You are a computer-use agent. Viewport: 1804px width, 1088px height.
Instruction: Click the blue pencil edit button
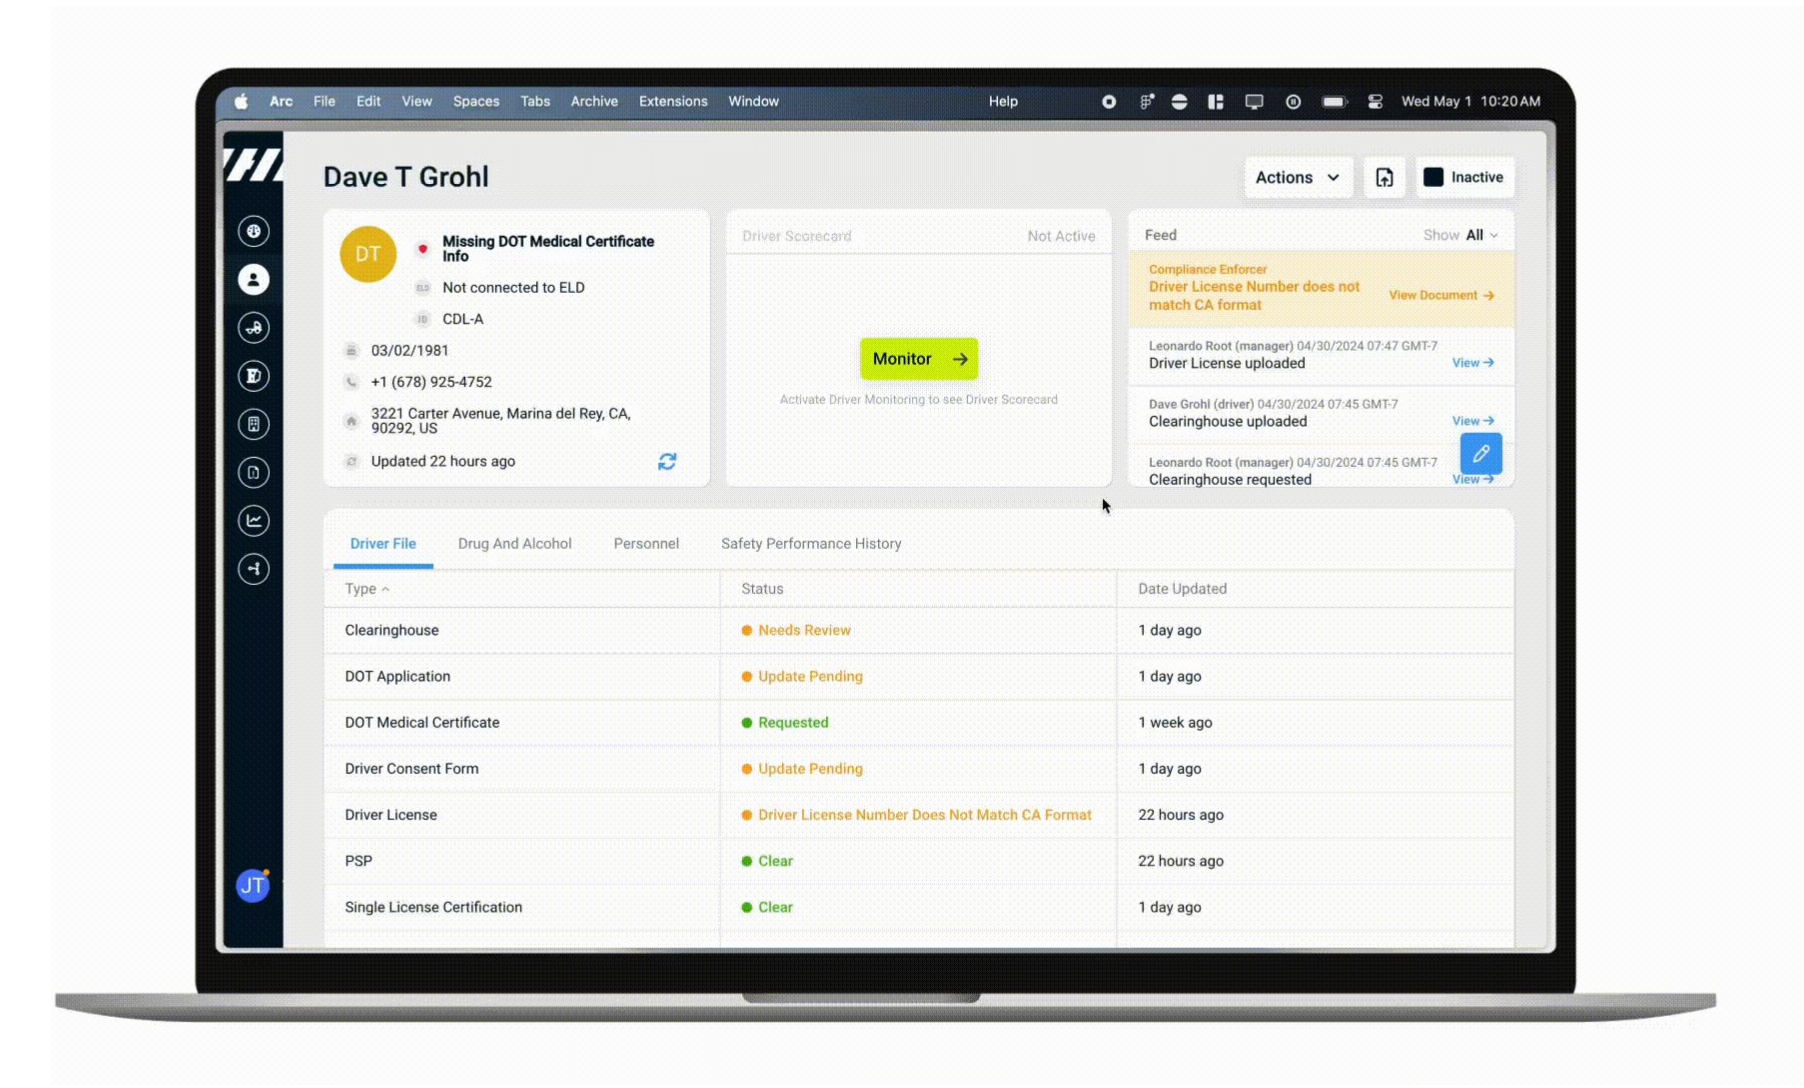(1480, 454)
